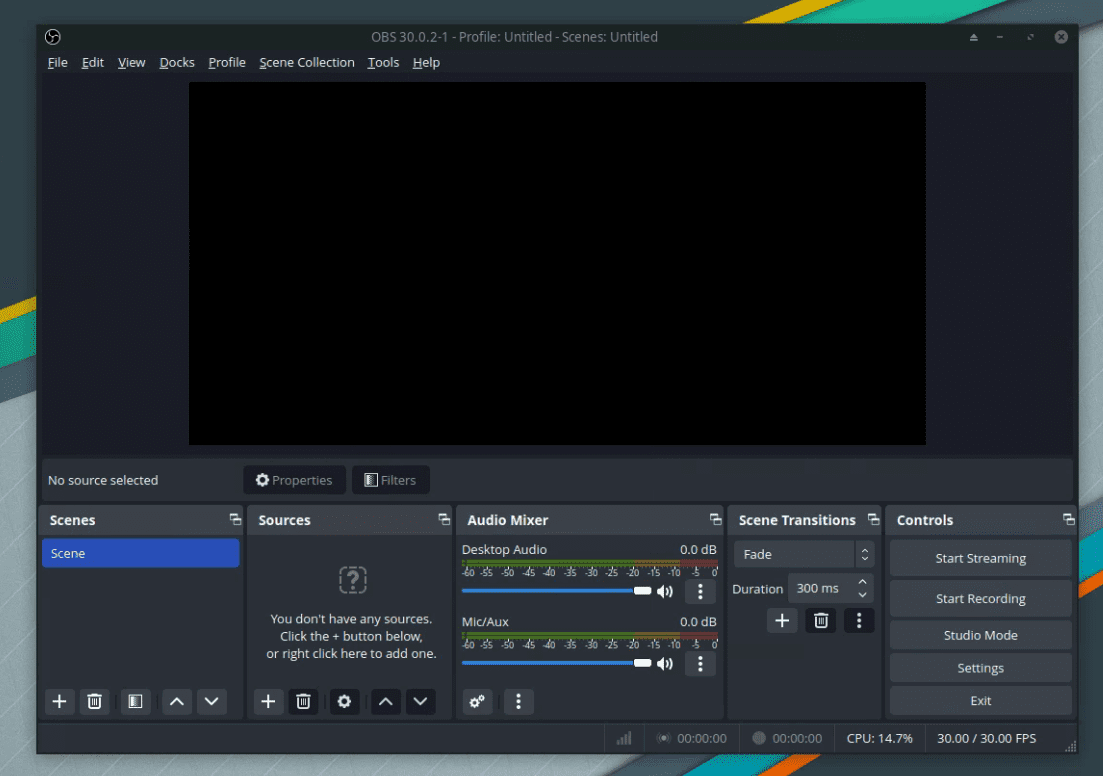Open the Fade transition dropdown
The image size is (1103, 776).
tap(804, 554)
